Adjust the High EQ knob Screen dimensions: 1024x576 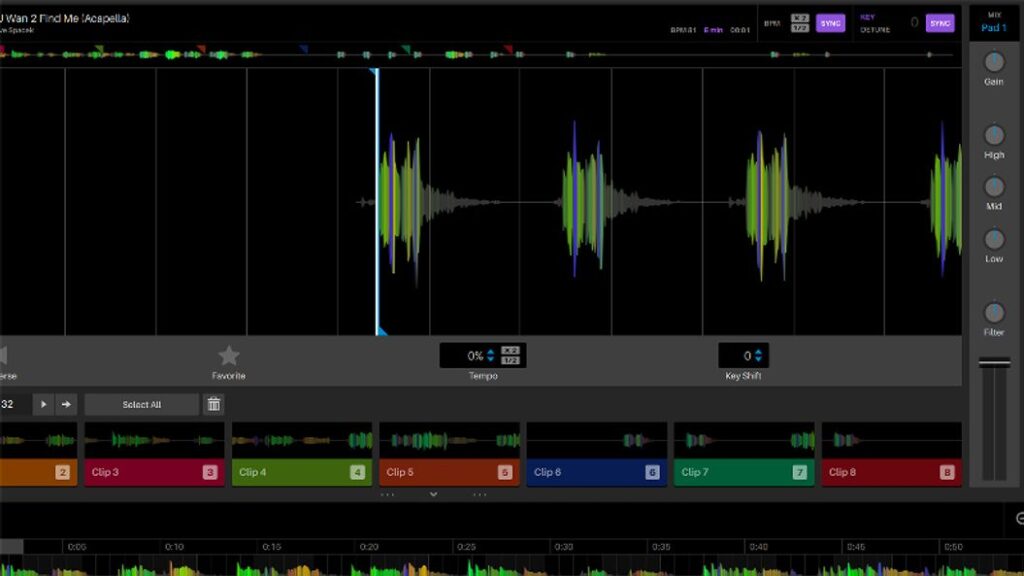click(x=994, y=135)
